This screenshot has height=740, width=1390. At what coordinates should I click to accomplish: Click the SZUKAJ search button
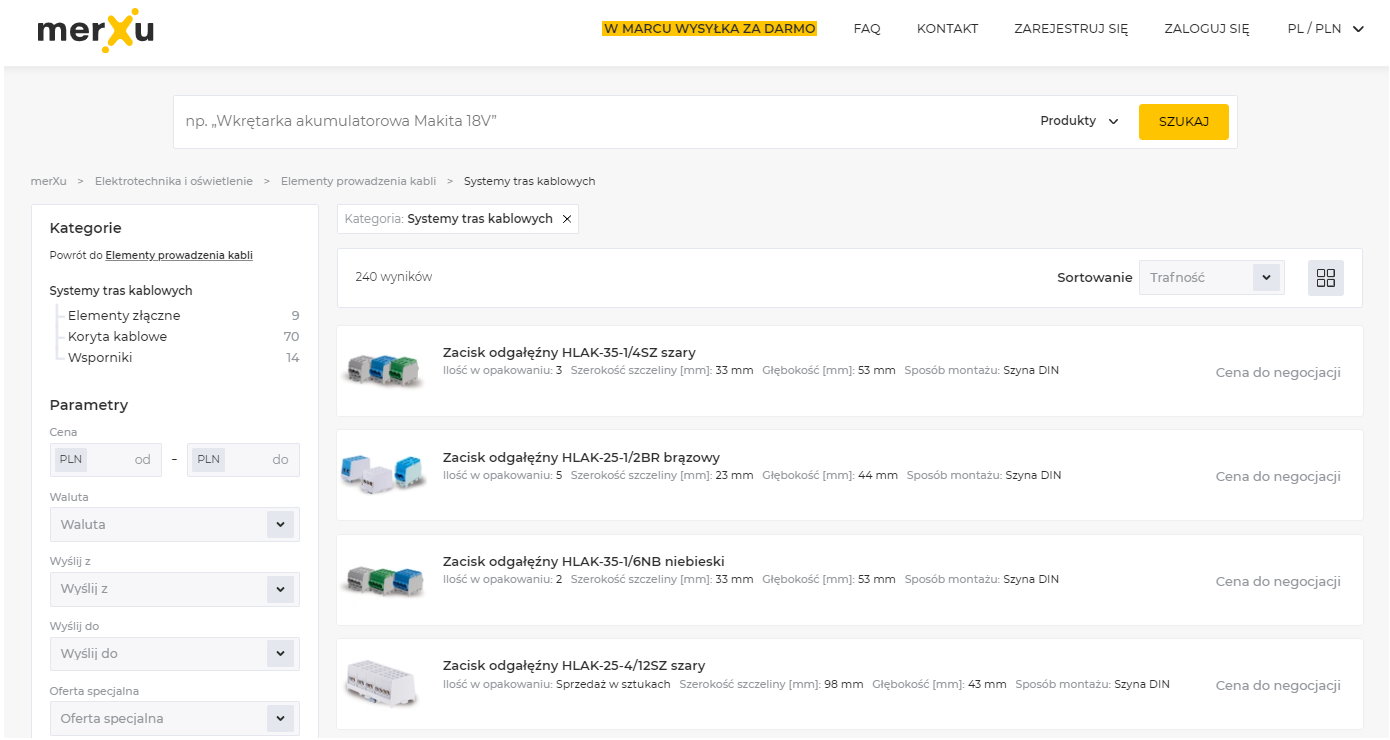(x=1184, y=122)
